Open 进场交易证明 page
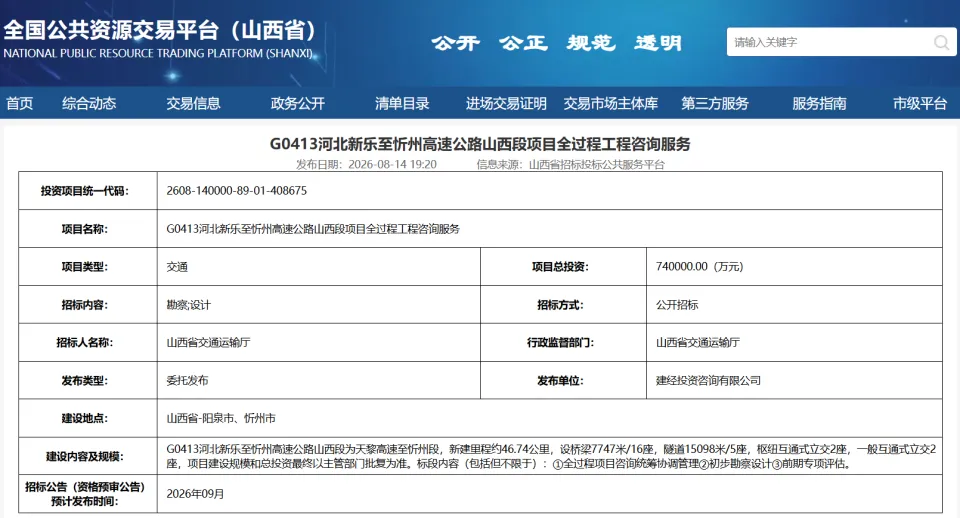The width and height of the screenshot is (960, 518). (506, 103)
